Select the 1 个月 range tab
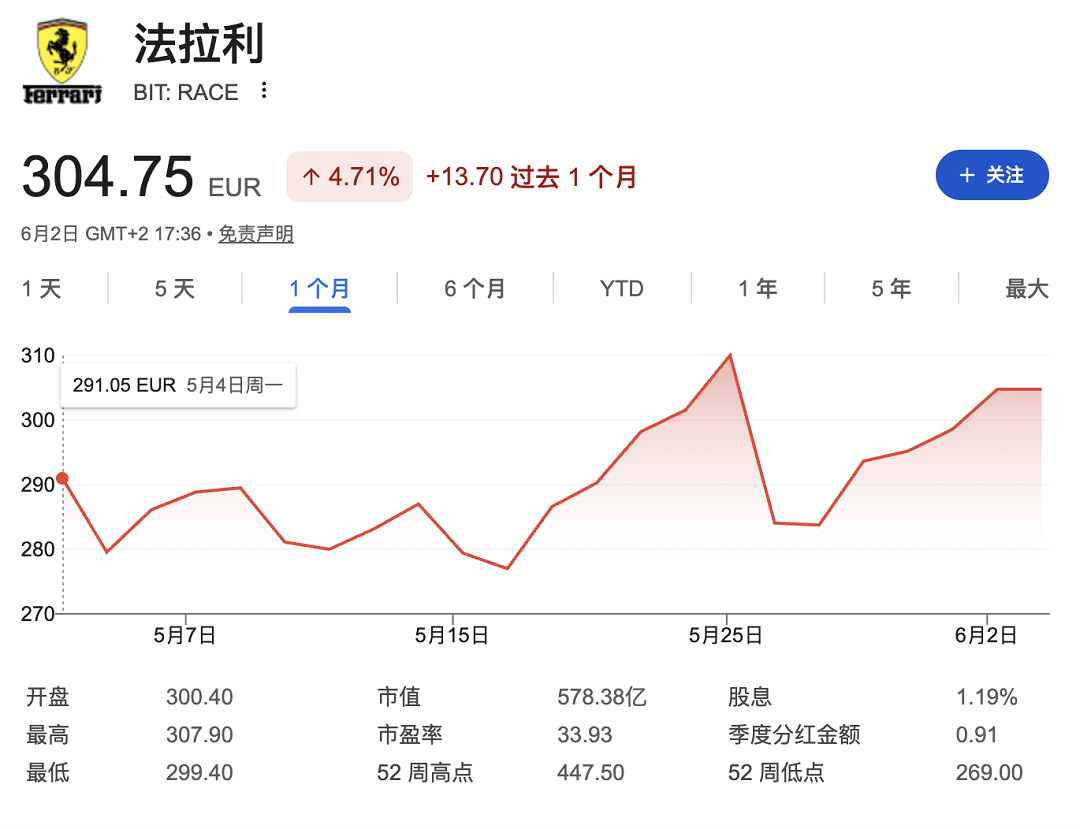 click(320, 288)
